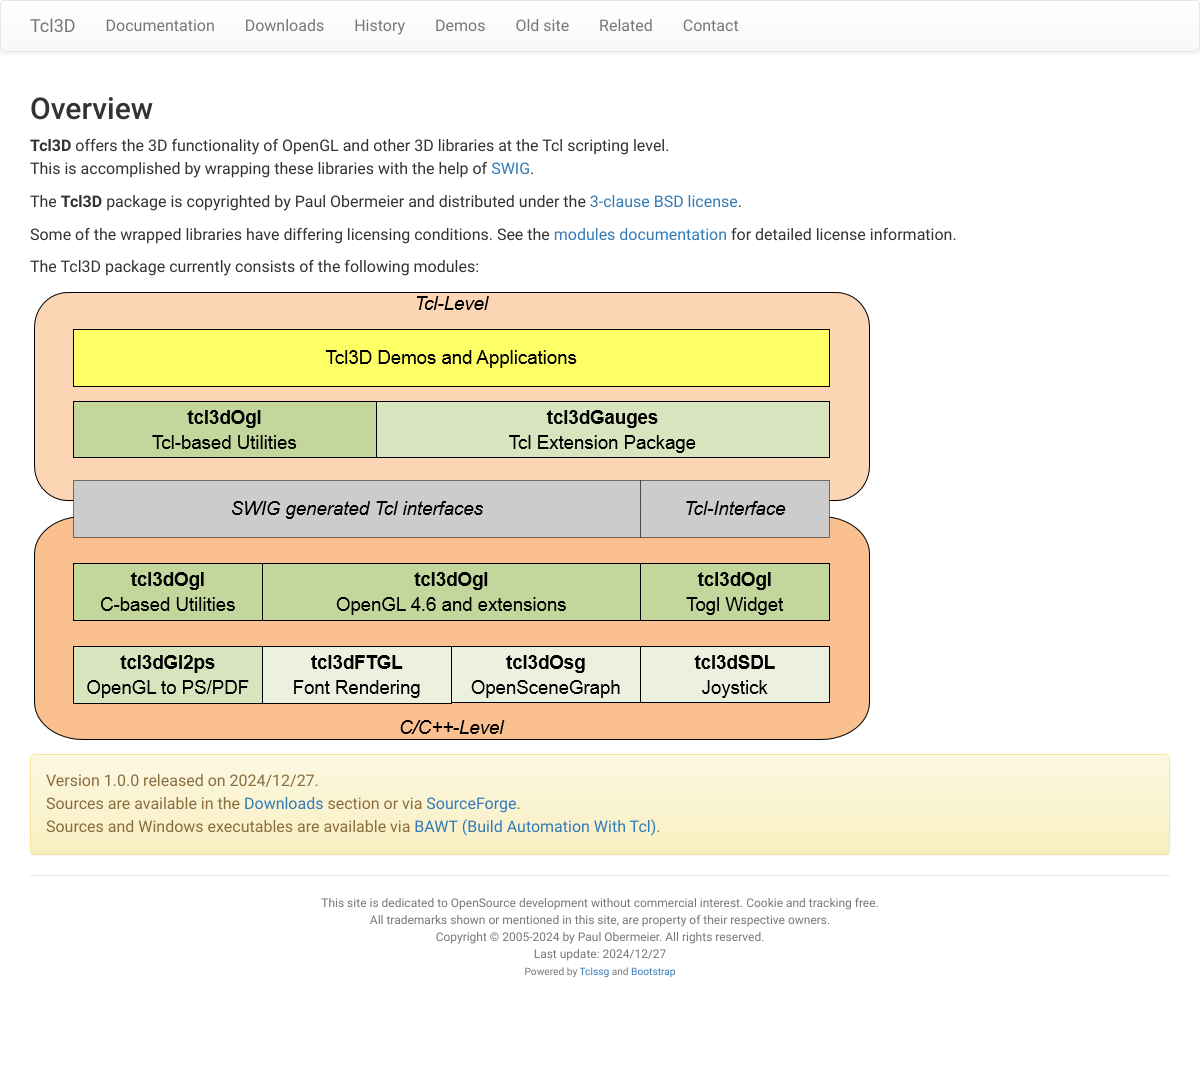Click 'Last update: 2024/12/27' footer text
This screenshot has height=1080, width=1200.
pos(600,954)
